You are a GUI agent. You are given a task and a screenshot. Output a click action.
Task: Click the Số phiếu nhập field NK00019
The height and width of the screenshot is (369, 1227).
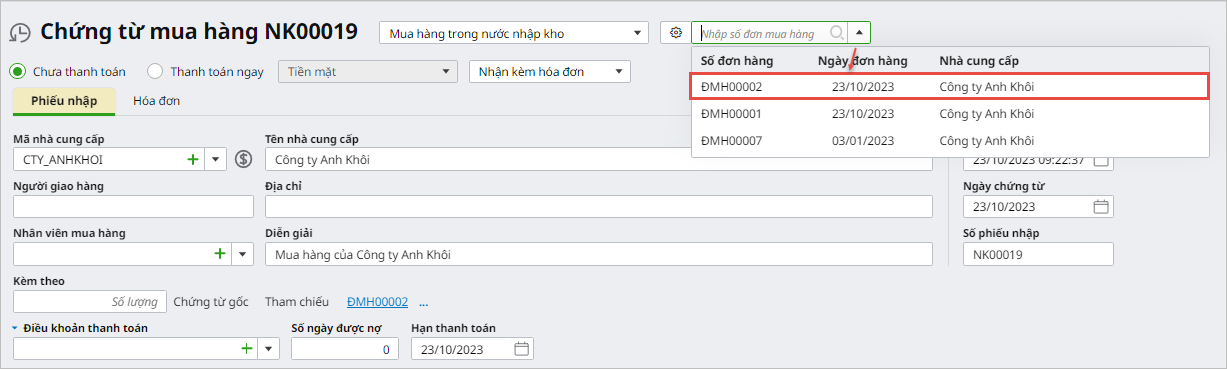click(1038, 254)
